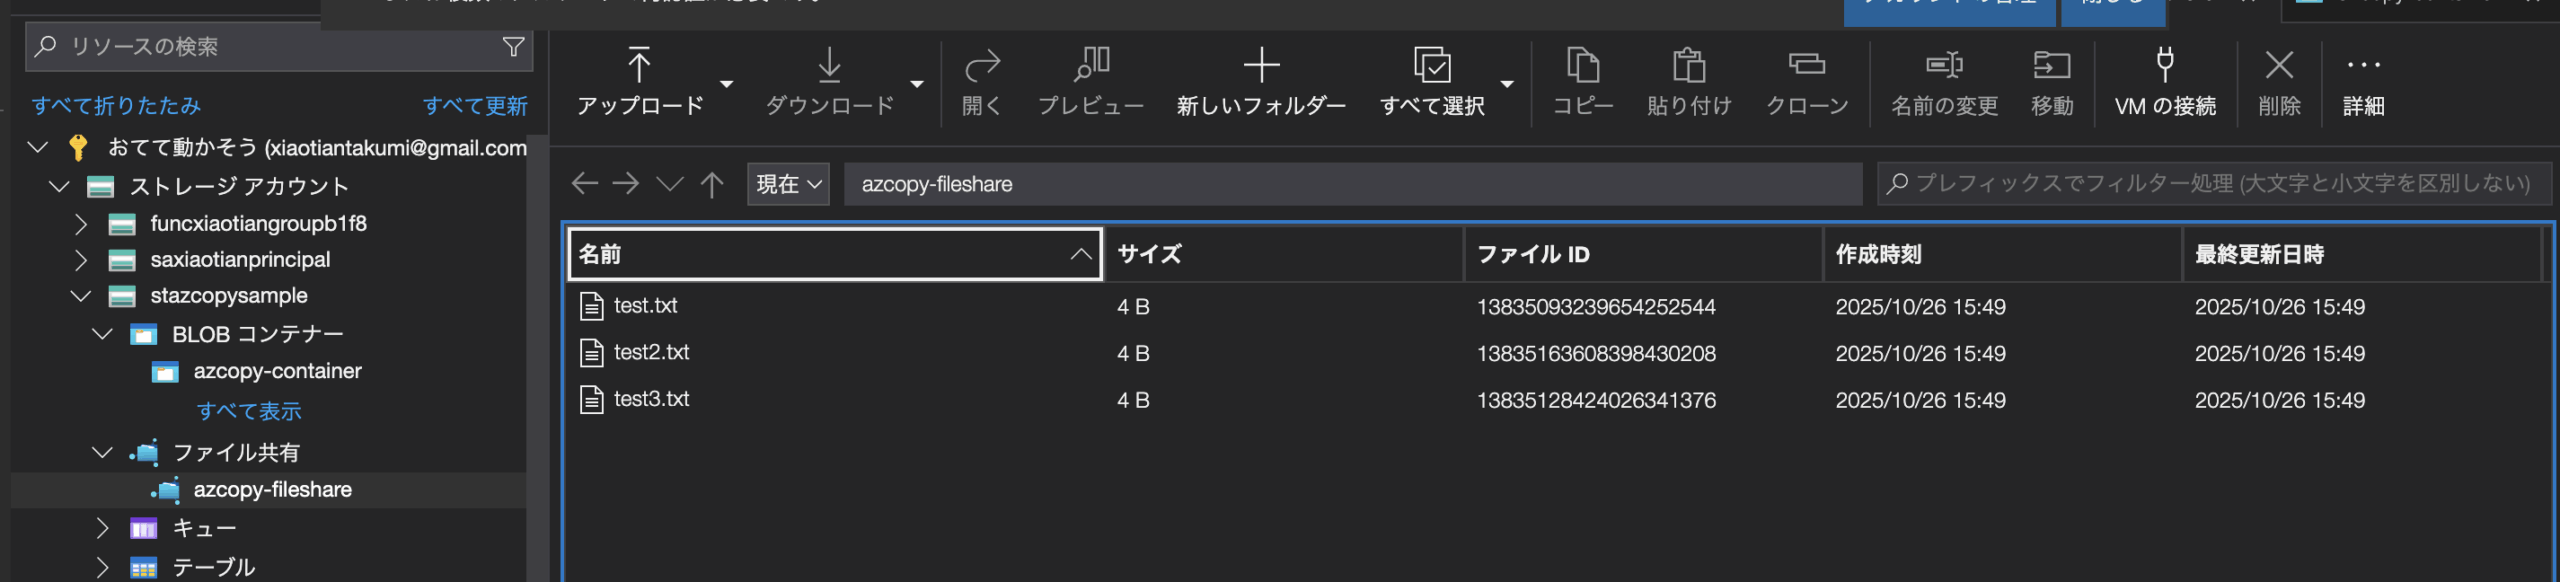Screen dimensions: 2560x582
Task: Go back with the left arrow icon
Action: pyautogui.click(x=584, y=184)
